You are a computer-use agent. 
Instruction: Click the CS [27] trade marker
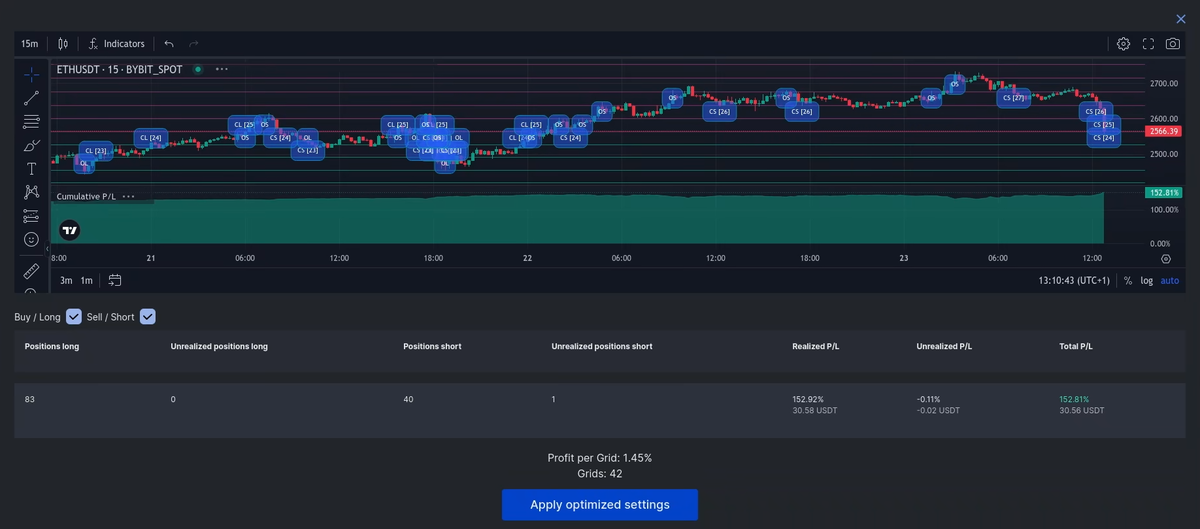click(x=1013, y=98)
